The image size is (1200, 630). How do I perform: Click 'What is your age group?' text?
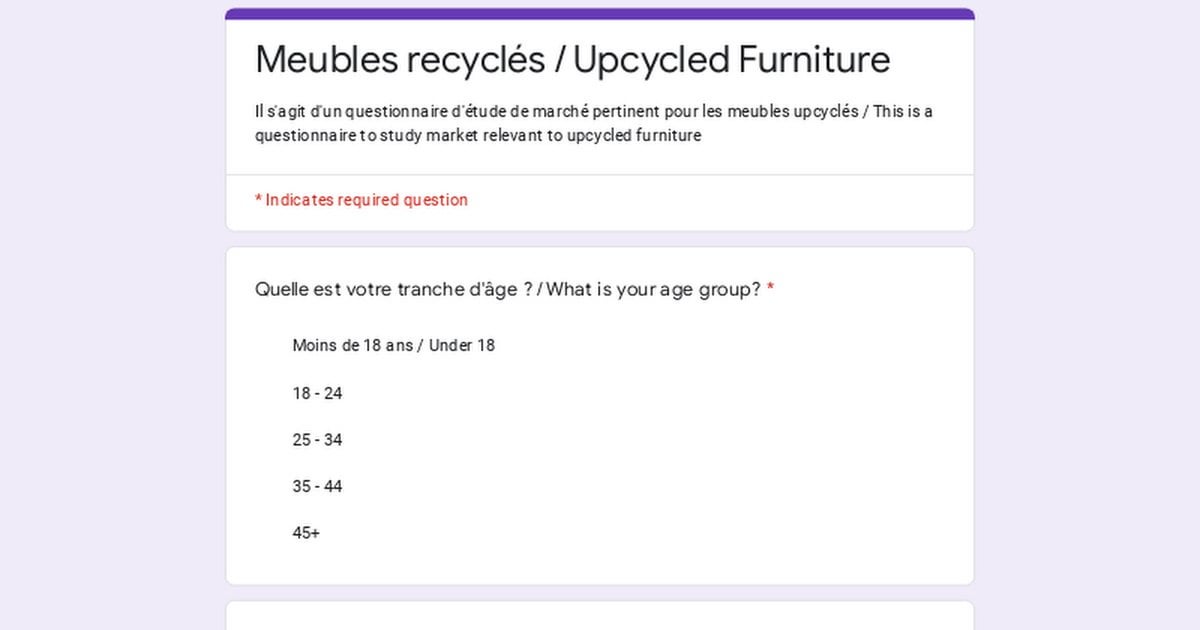pyautogui.click(x=655, y=290)
